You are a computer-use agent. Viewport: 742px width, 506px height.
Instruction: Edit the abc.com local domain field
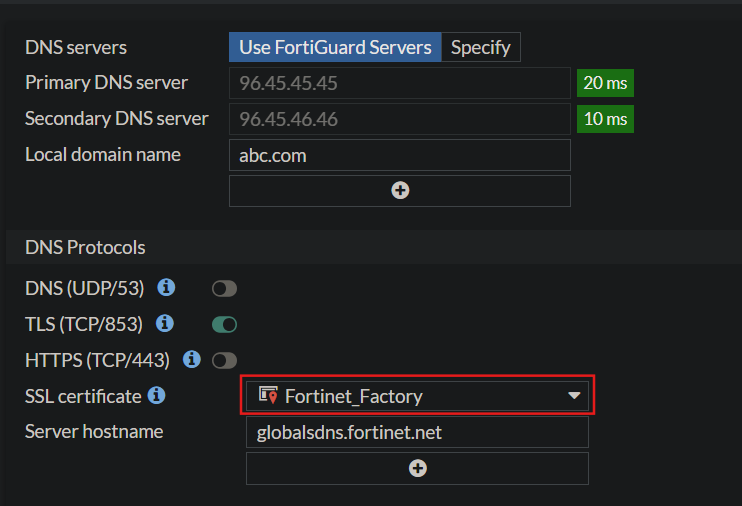pyautogui.click(x=399, y=155)
